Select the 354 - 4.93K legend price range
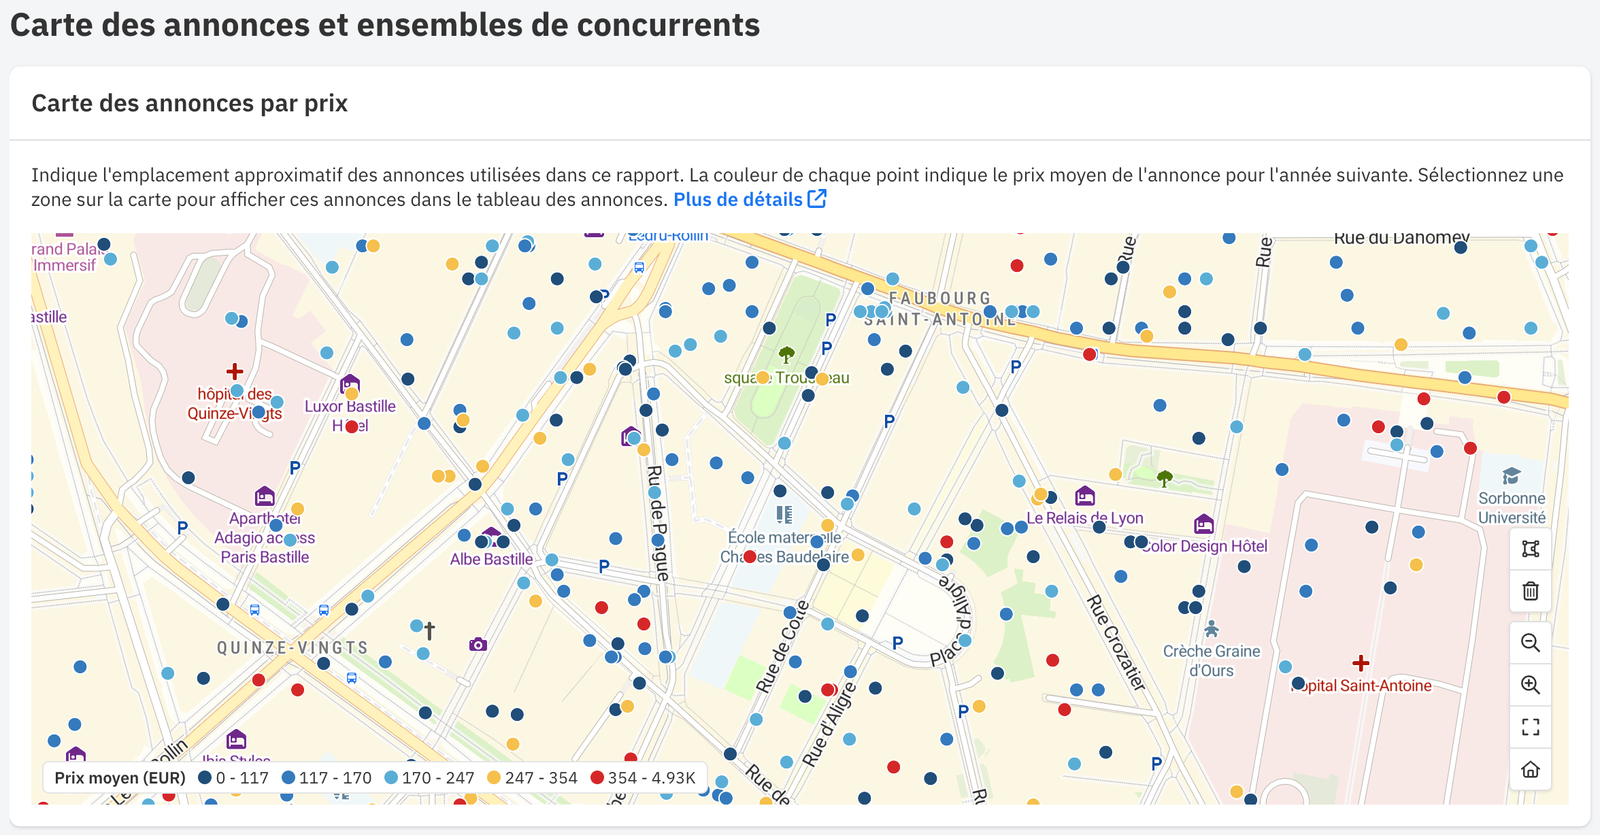 pos(643,778)
